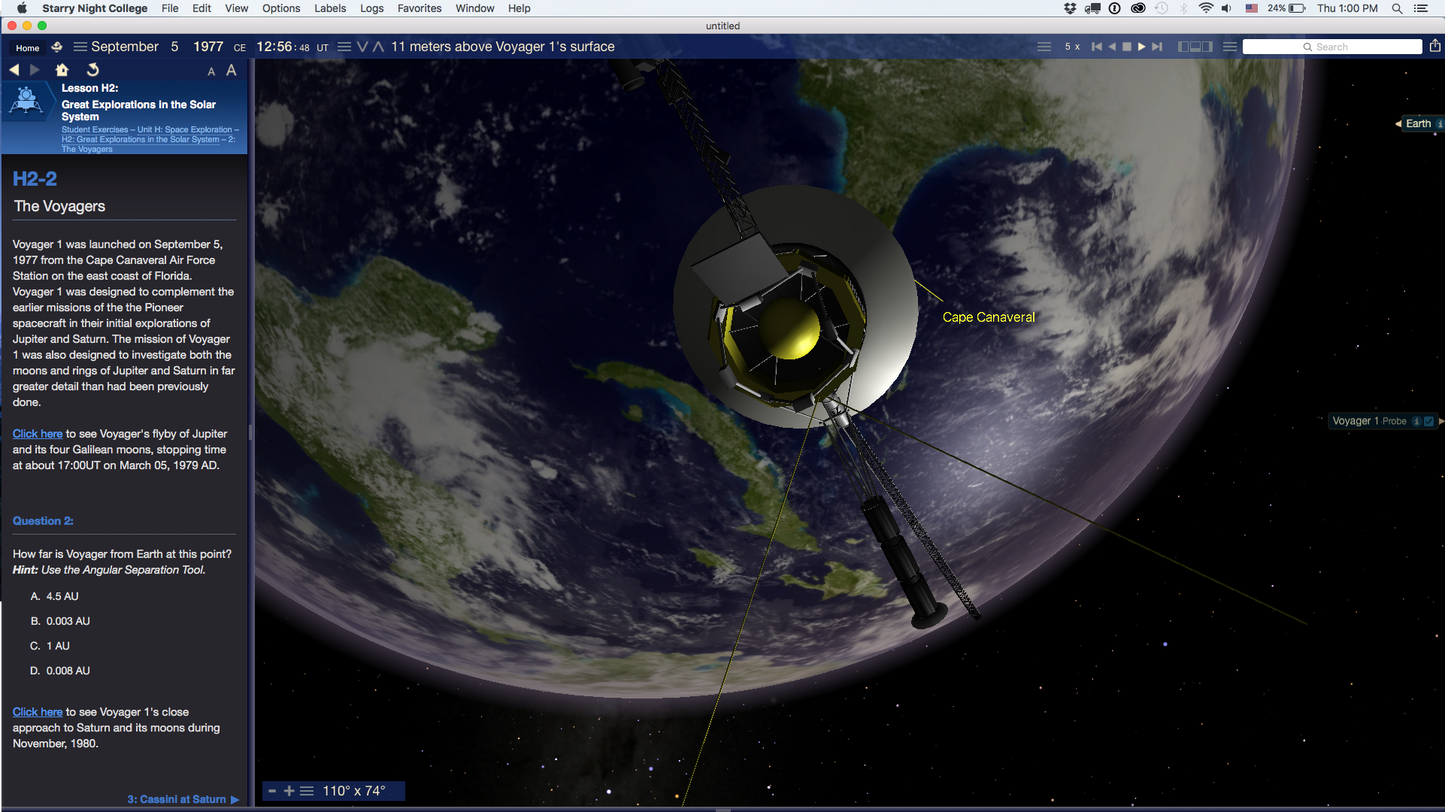Click the Search input field
The width and height of the screenshot is (1445, 812).
tap(1332, 47)
